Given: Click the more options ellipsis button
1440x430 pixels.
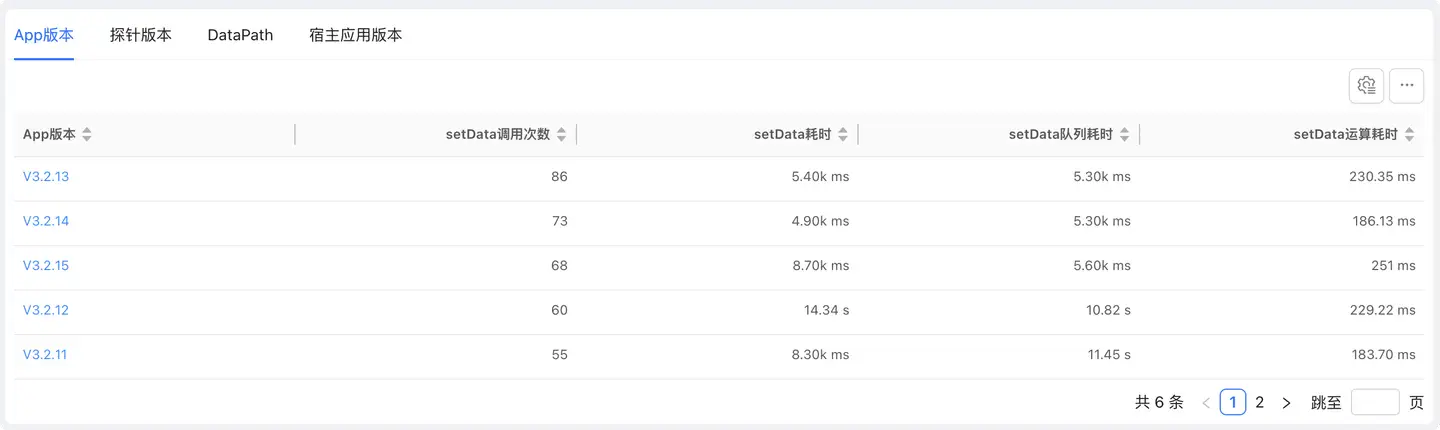Looking at the screenshot, I should 1406,86.
